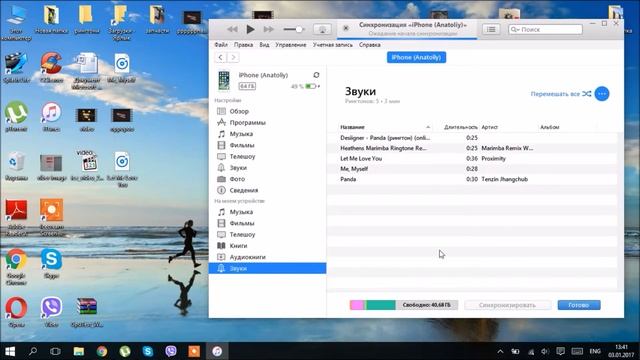640x360 pixels.
Task: Click the sync arrows icon beside device name
Action: point(316,75)
